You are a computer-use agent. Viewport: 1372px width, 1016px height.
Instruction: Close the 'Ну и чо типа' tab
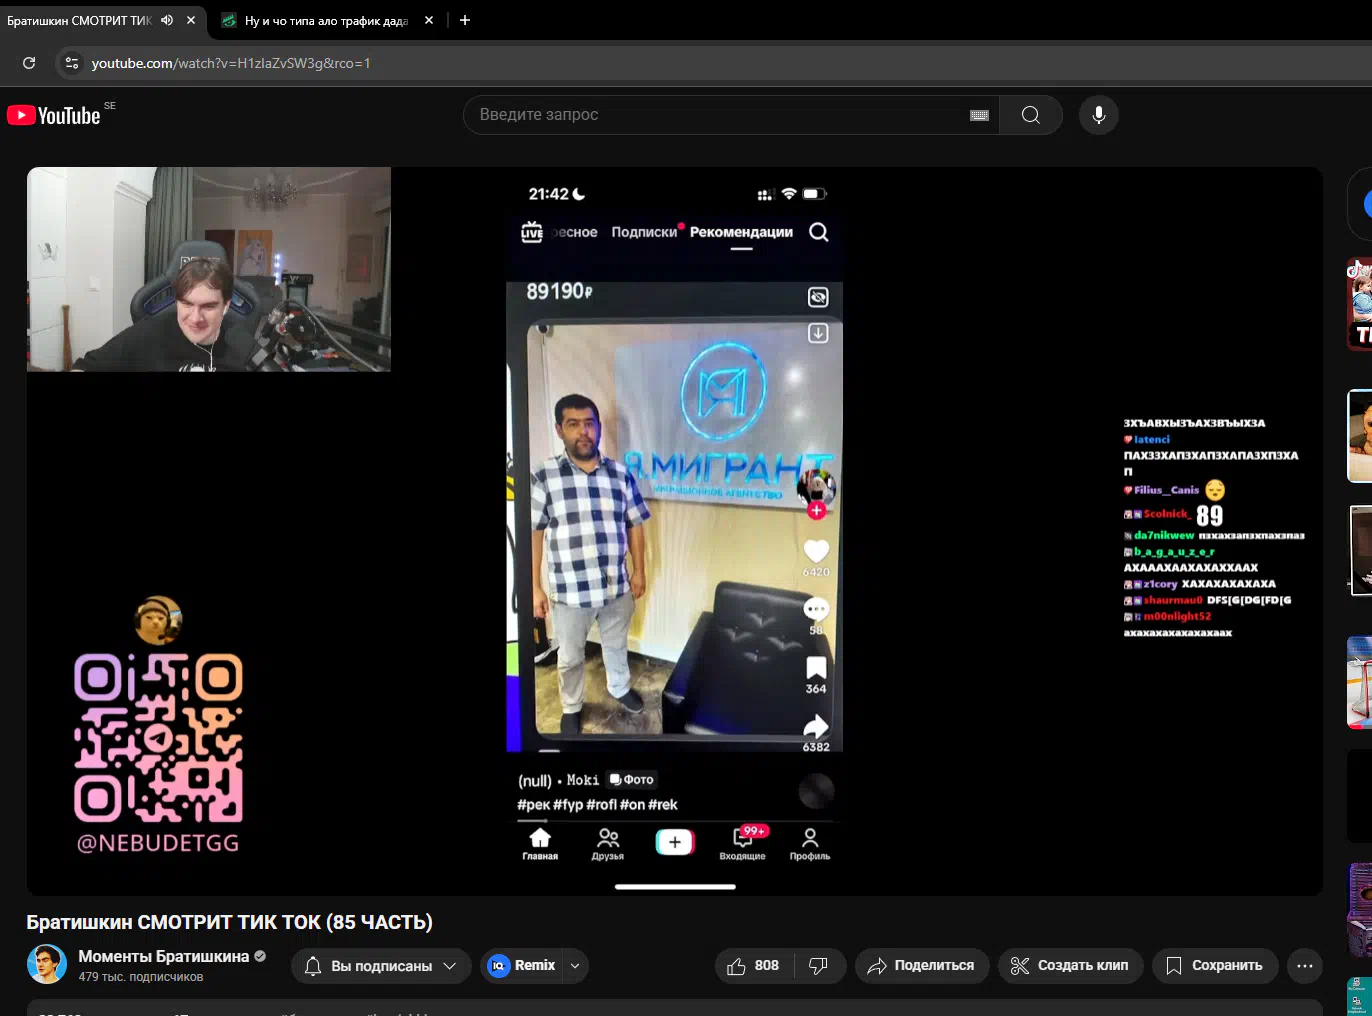(x=429, y=20)
